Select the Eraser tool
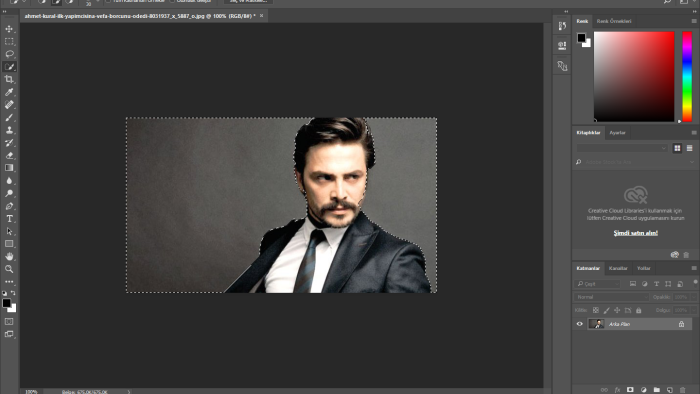Screen dimensions: 700x394 9,155
